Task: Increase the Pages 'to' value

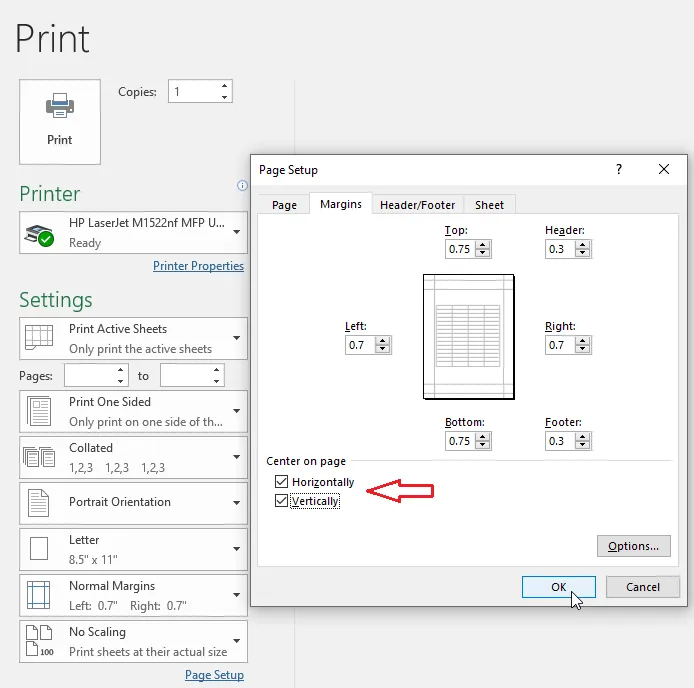Action: click(x=216, y=370)
